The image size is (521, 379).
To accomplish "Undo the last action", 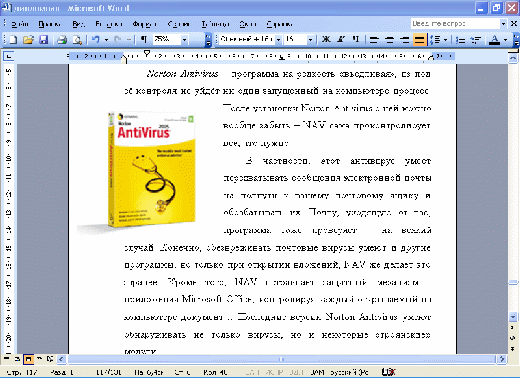I will pos(96,40).
